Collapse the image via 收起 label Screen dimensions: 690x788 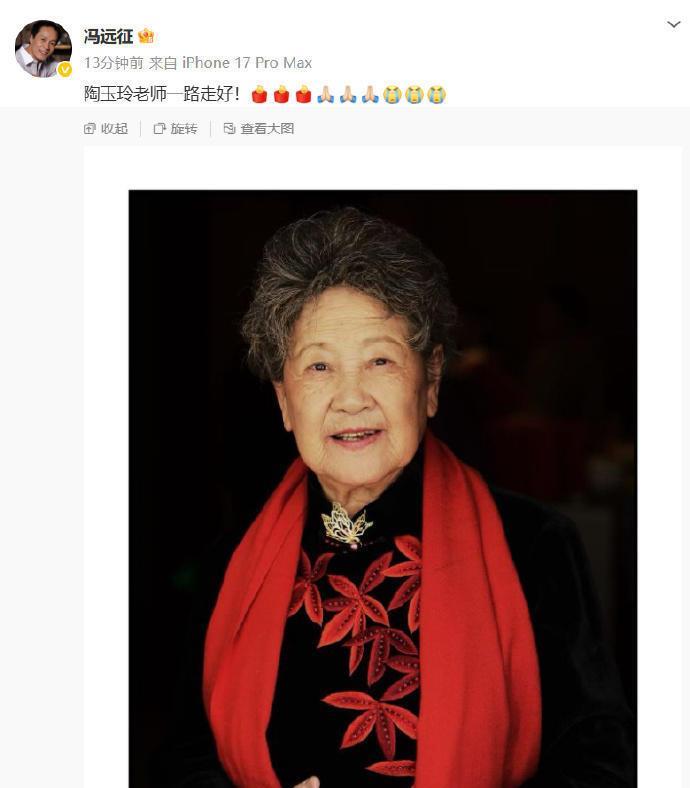pos(114,129)
